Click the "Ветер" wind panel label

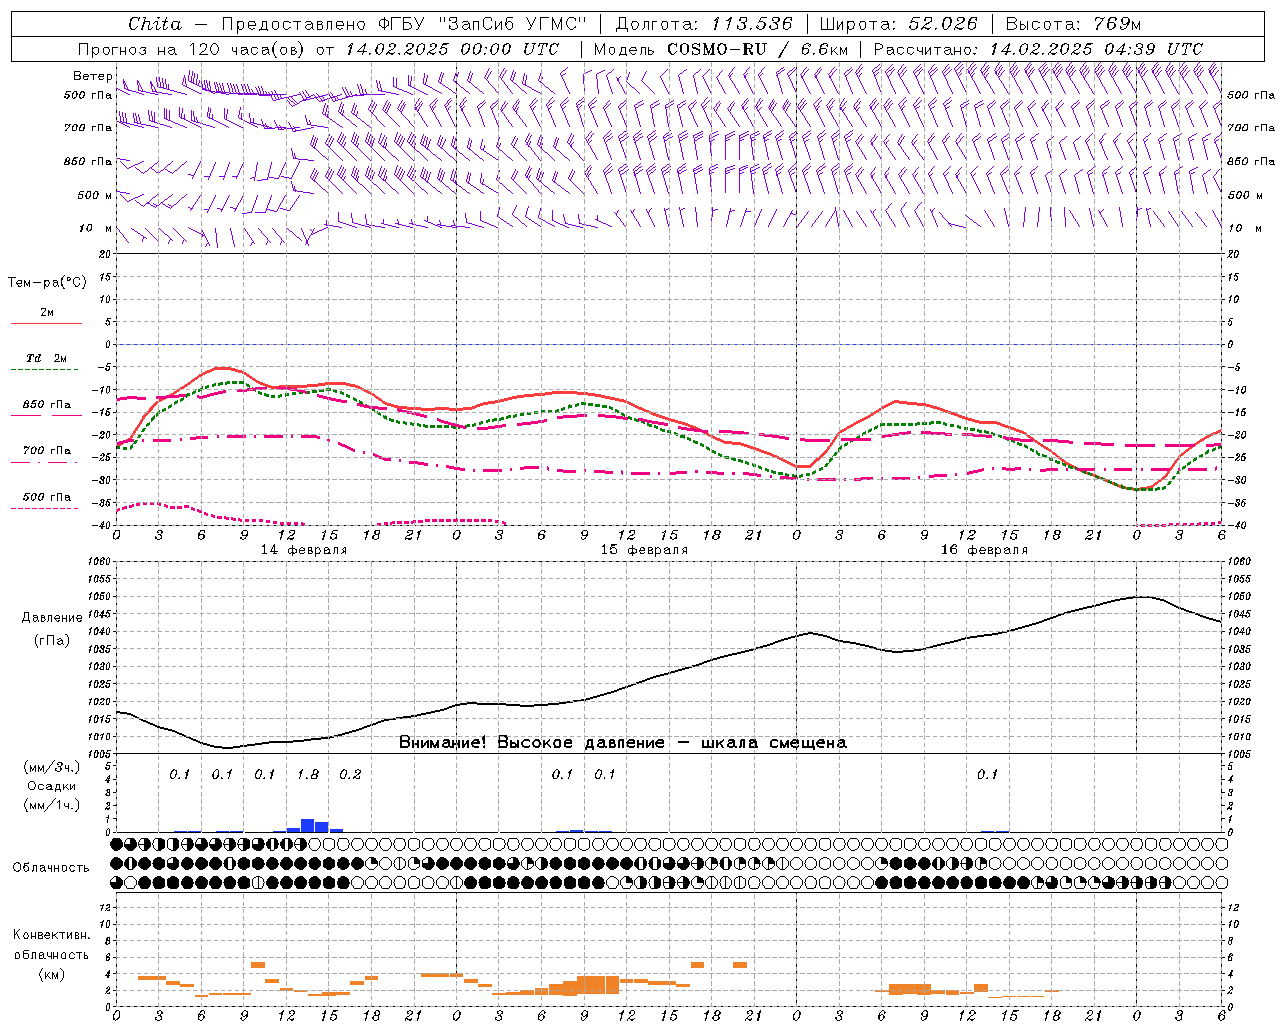point(93,76)
